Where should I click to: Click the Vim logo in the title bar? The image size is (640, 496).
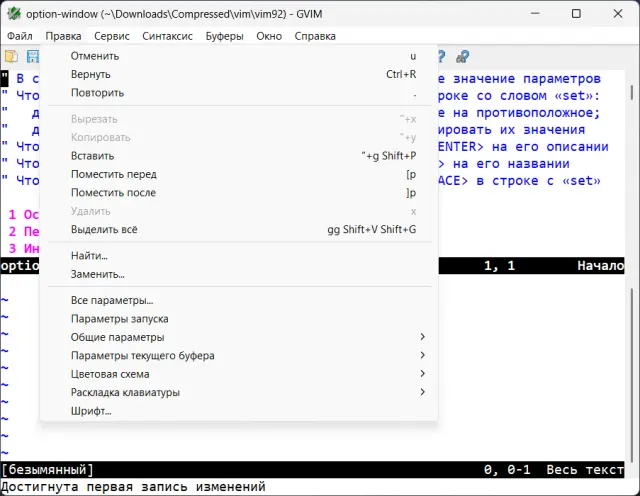click(14, 14)
